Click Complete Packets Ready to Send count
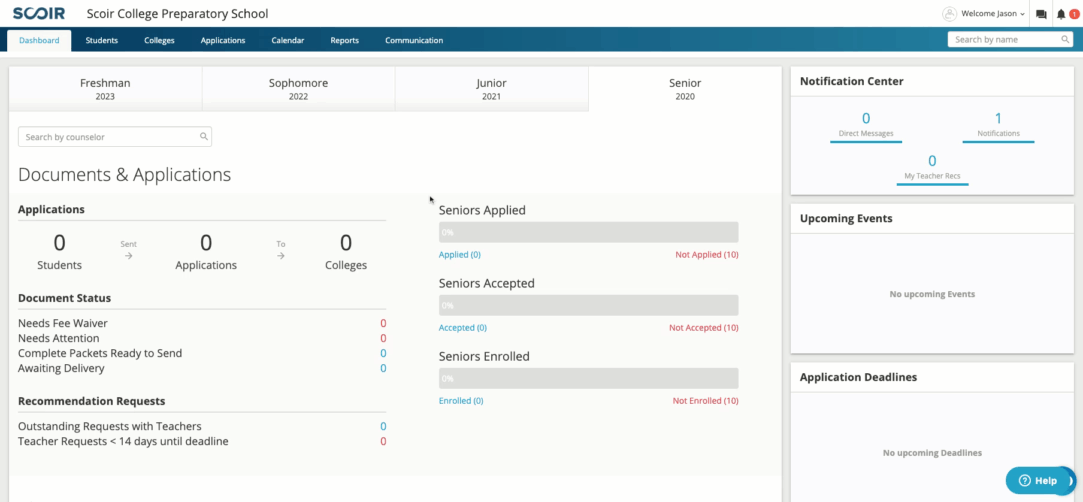The image size is (1083, 502). pos(383,354)
